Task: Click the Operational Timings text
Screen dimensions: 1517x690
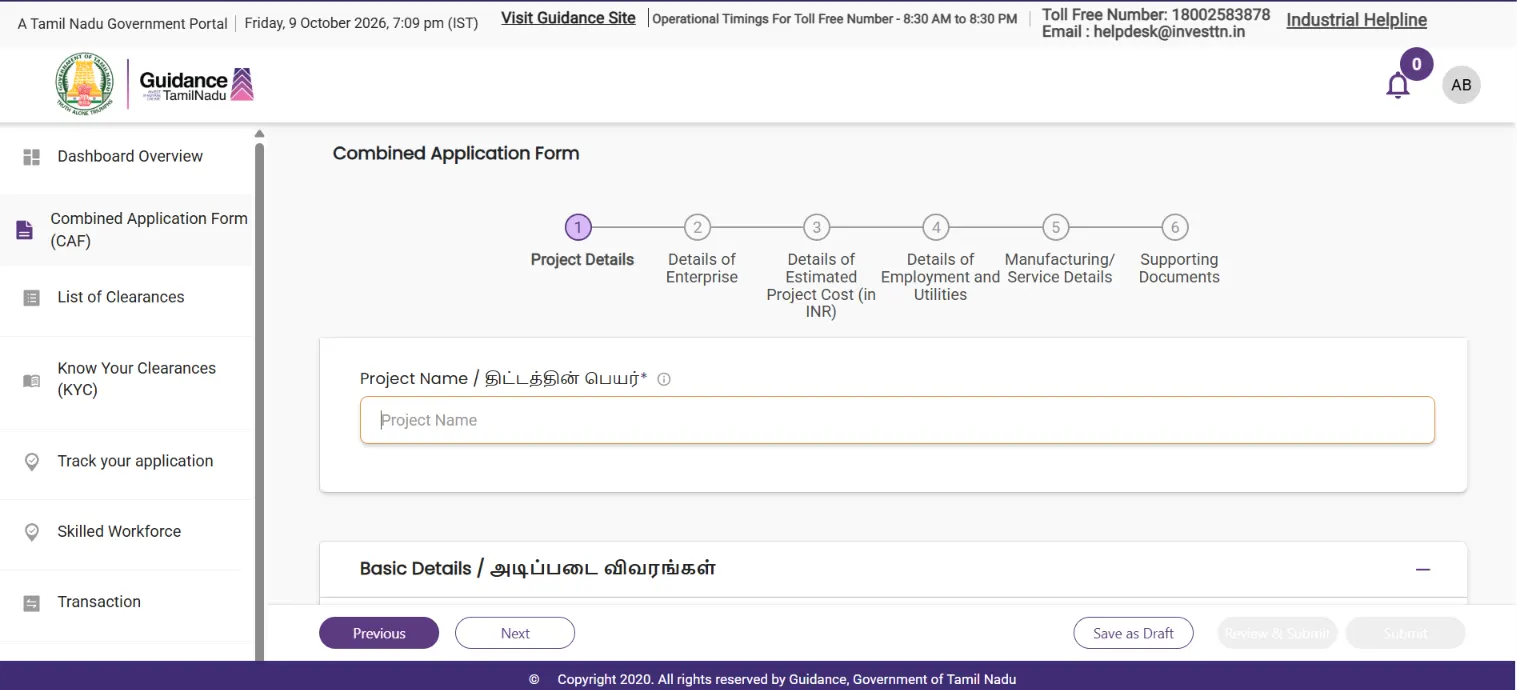Action: pyautogui.click(x=835, y=19)
